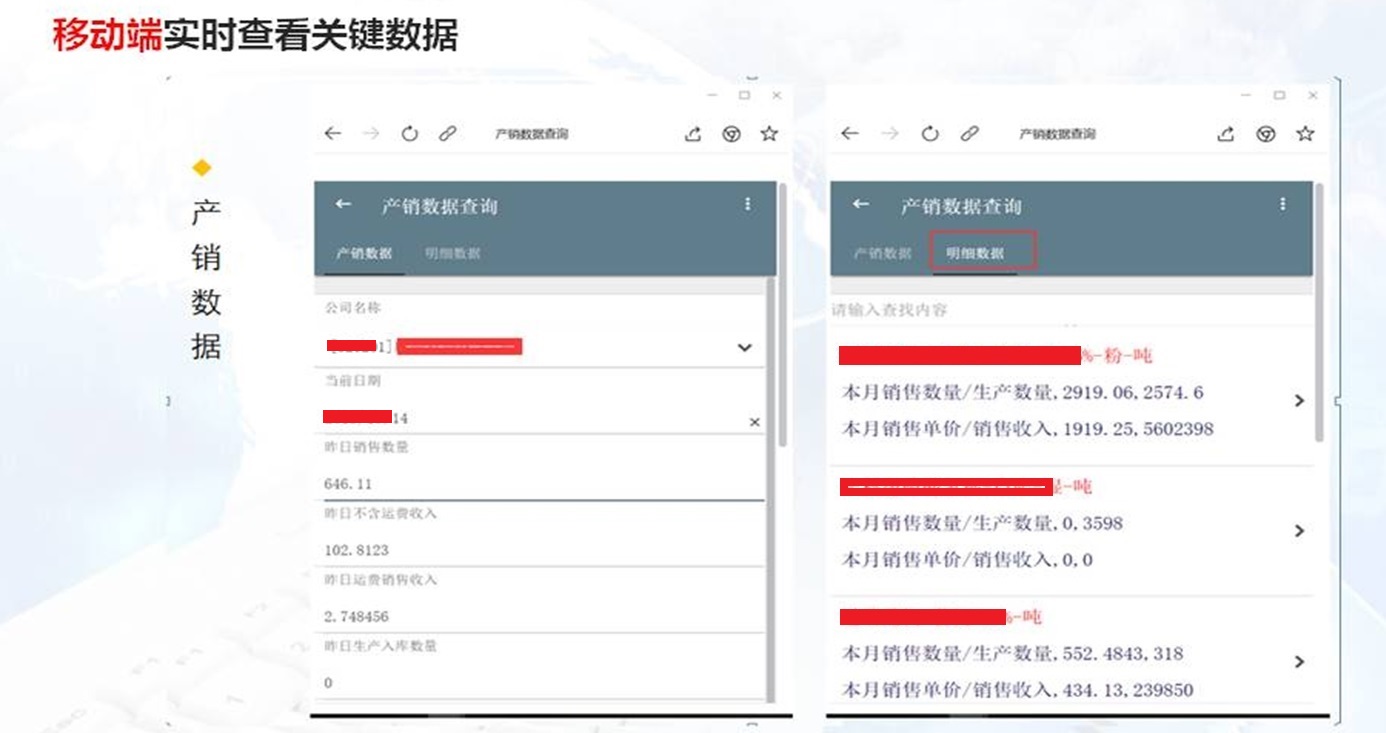
Task: Expand first product row ending 粉-吨
Action: pyautogui.click(x=1299, y=400)
